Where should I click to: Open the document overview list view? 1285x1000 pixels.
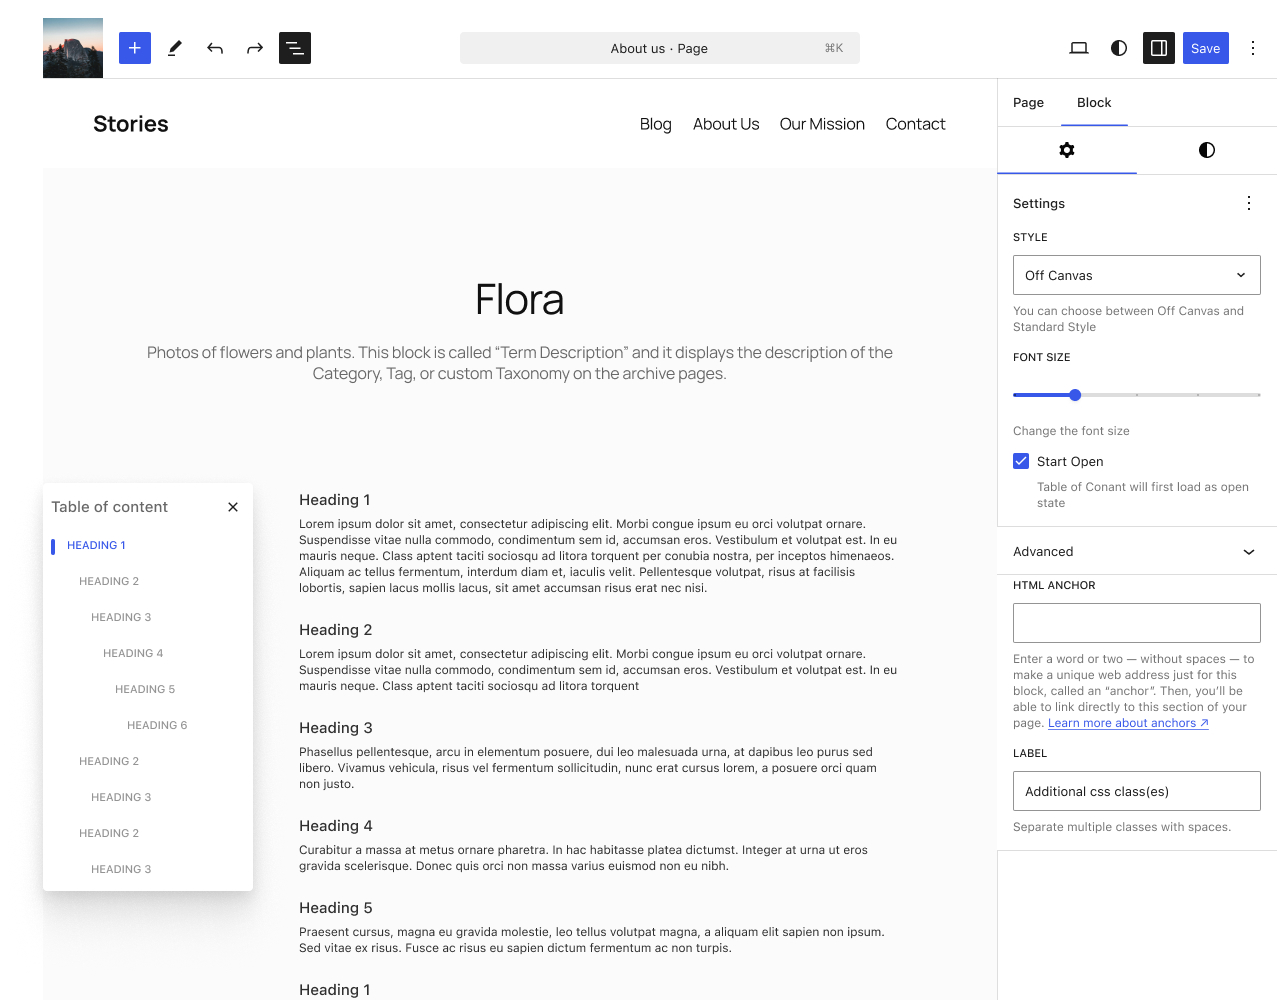tap(295, 48)
